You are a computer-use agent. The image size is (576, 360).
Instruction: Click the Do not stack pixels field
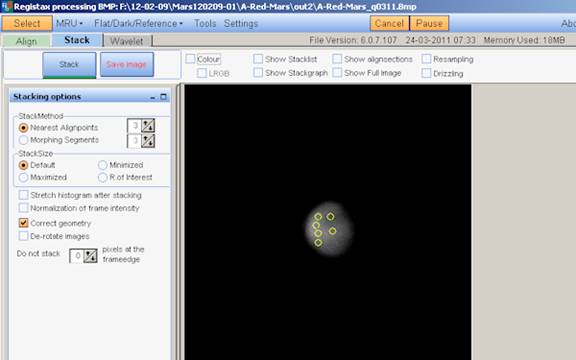pyautogui.click(x=76, y=256)
